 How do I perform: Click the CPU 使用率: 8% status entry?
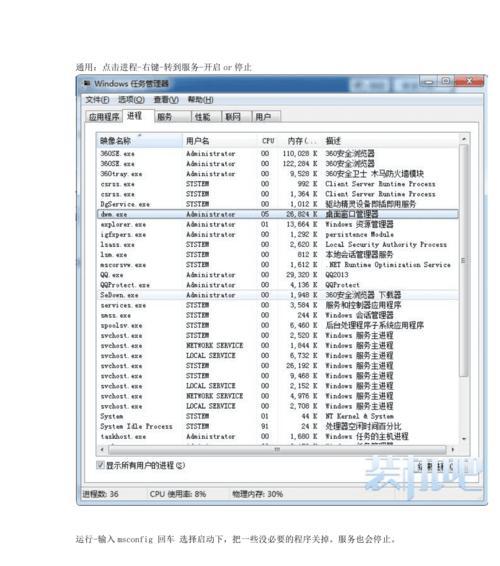click(x=178, y=494)
